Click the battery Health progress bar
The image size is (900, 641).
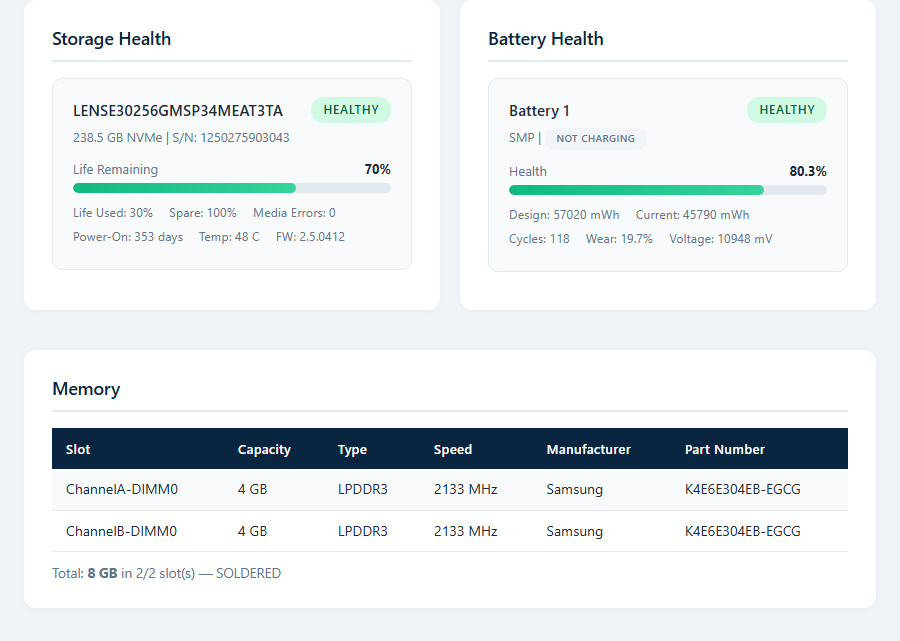[668, 190]
